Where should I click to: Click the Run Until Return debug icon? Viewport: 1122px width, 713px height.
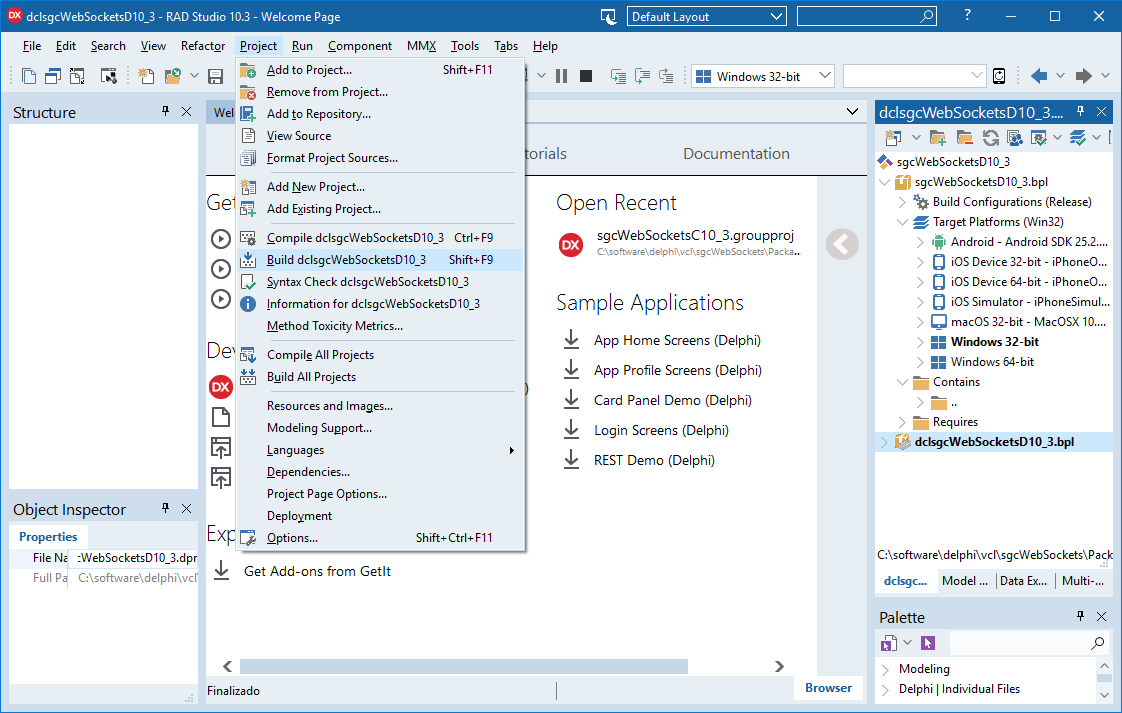point(666,76)
